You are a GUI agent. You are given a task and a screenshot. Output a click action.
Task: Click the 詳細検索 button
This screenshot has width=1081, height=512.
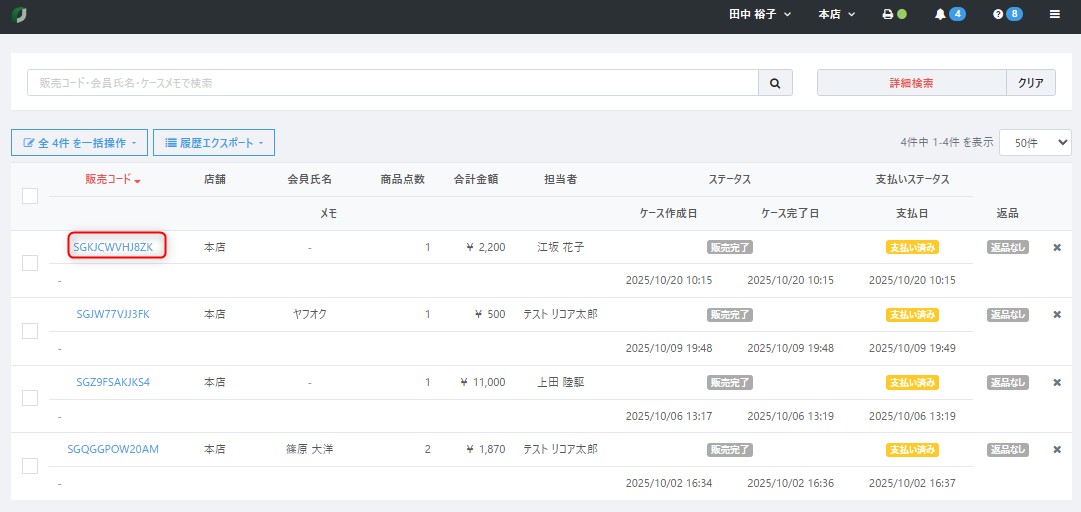tap(911, 83)
